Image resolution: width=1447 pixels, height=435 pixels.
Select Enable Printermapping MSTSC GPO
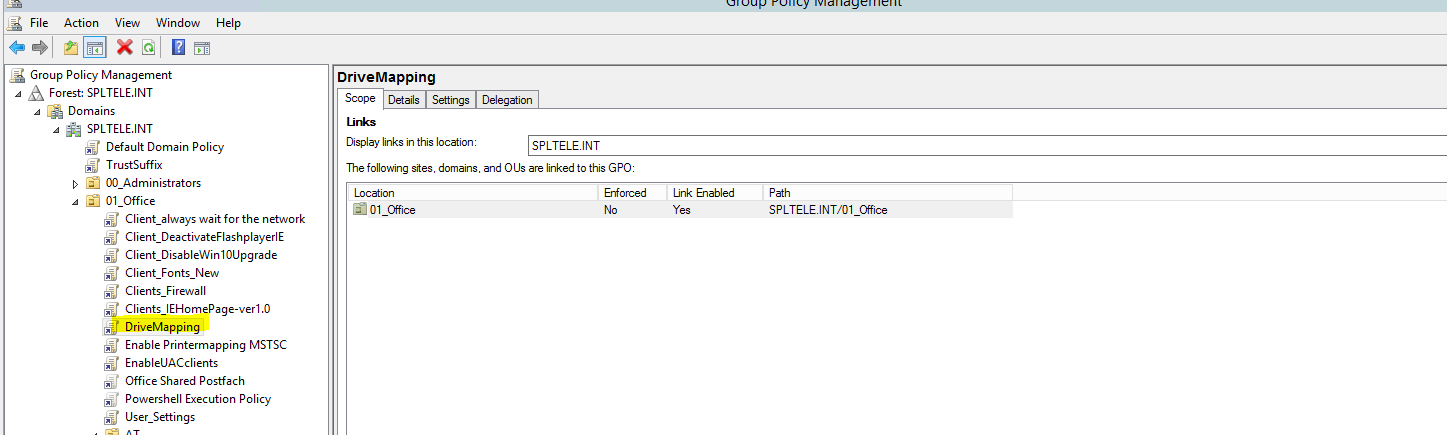(x=206, y=345)
